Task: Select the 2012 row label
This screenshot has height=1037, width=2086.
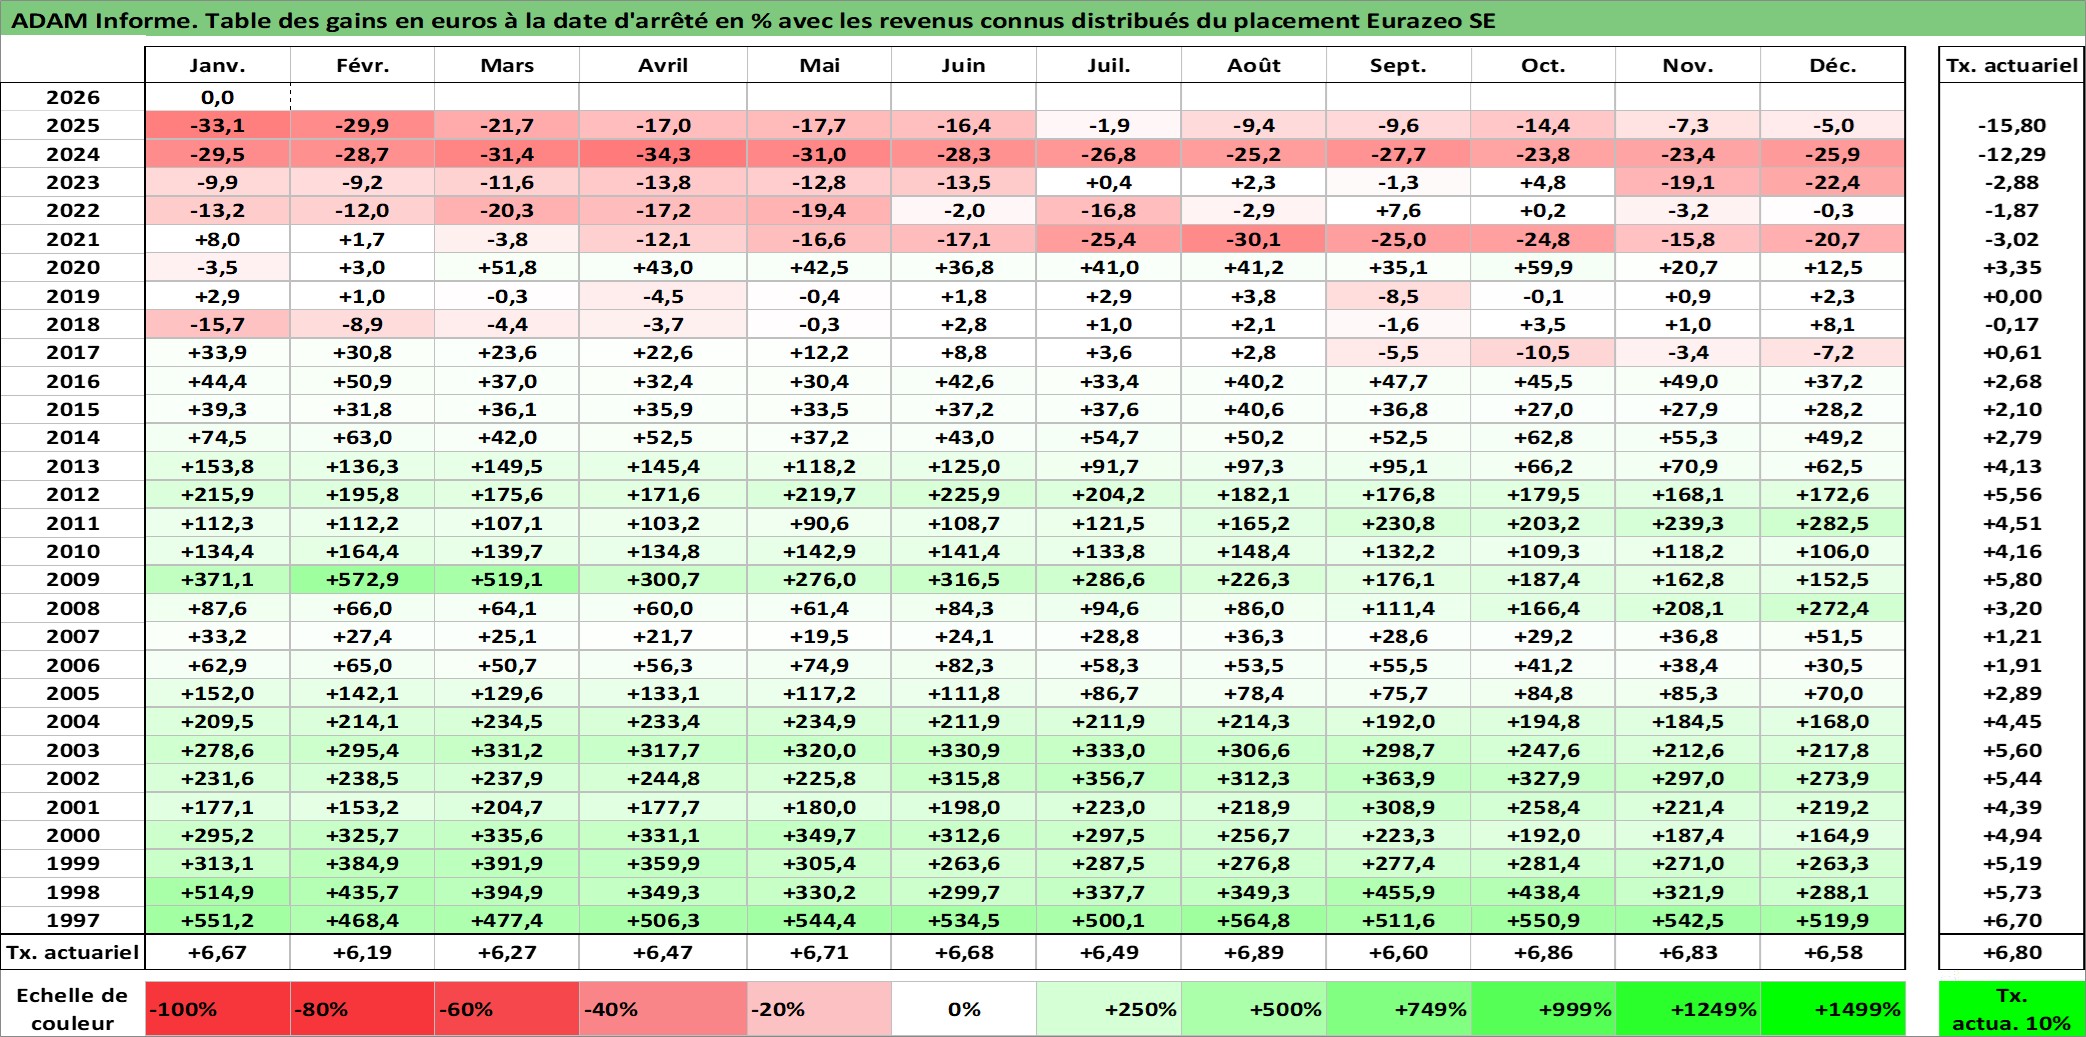Action: pyautogui.click(x=73, y=494)
